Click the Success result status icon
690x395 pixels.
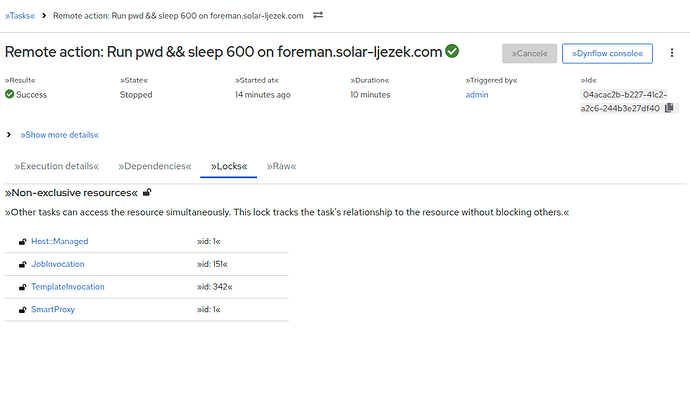[10, 94]
